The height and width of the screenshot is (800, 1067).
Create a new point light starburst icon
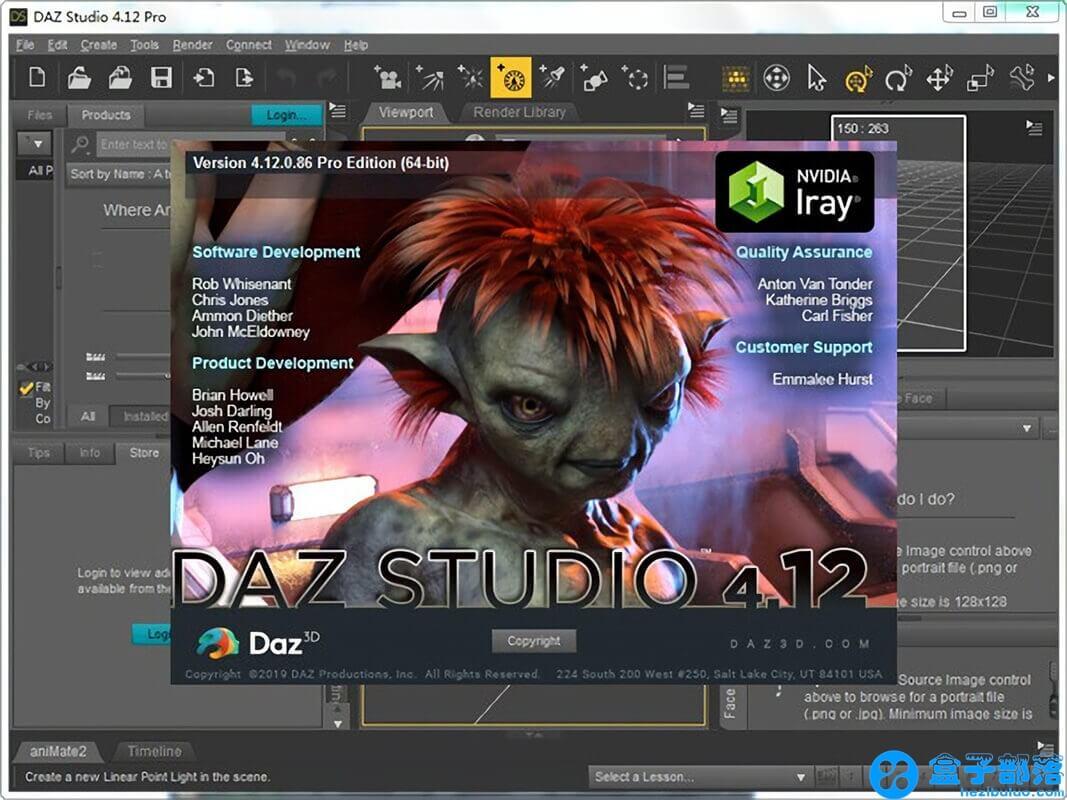(470, 78)
